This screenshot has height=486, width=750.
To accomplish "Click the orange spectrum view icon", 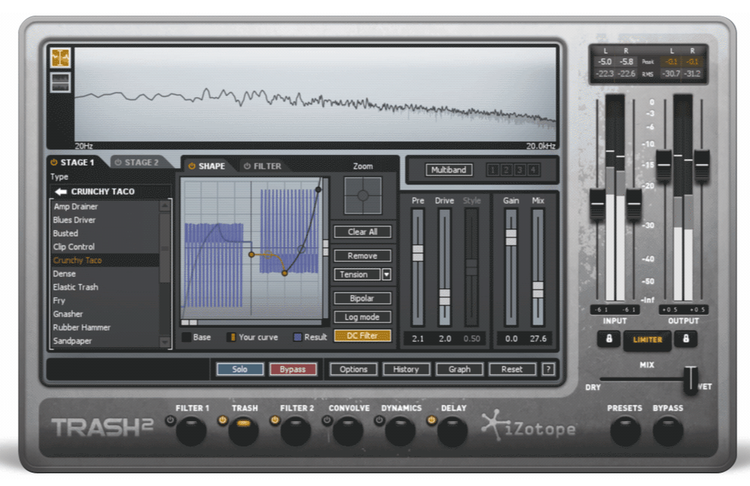I will [60, 58].
